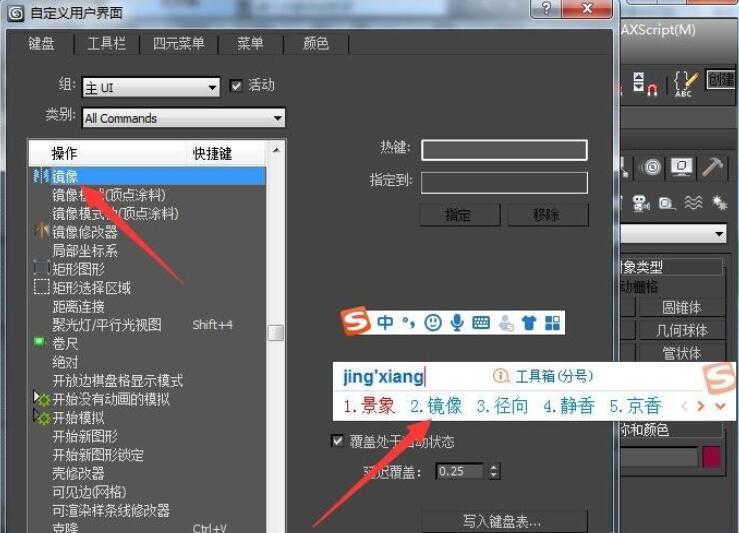
Task: Click the help question mark button
Action: [546, 8]
